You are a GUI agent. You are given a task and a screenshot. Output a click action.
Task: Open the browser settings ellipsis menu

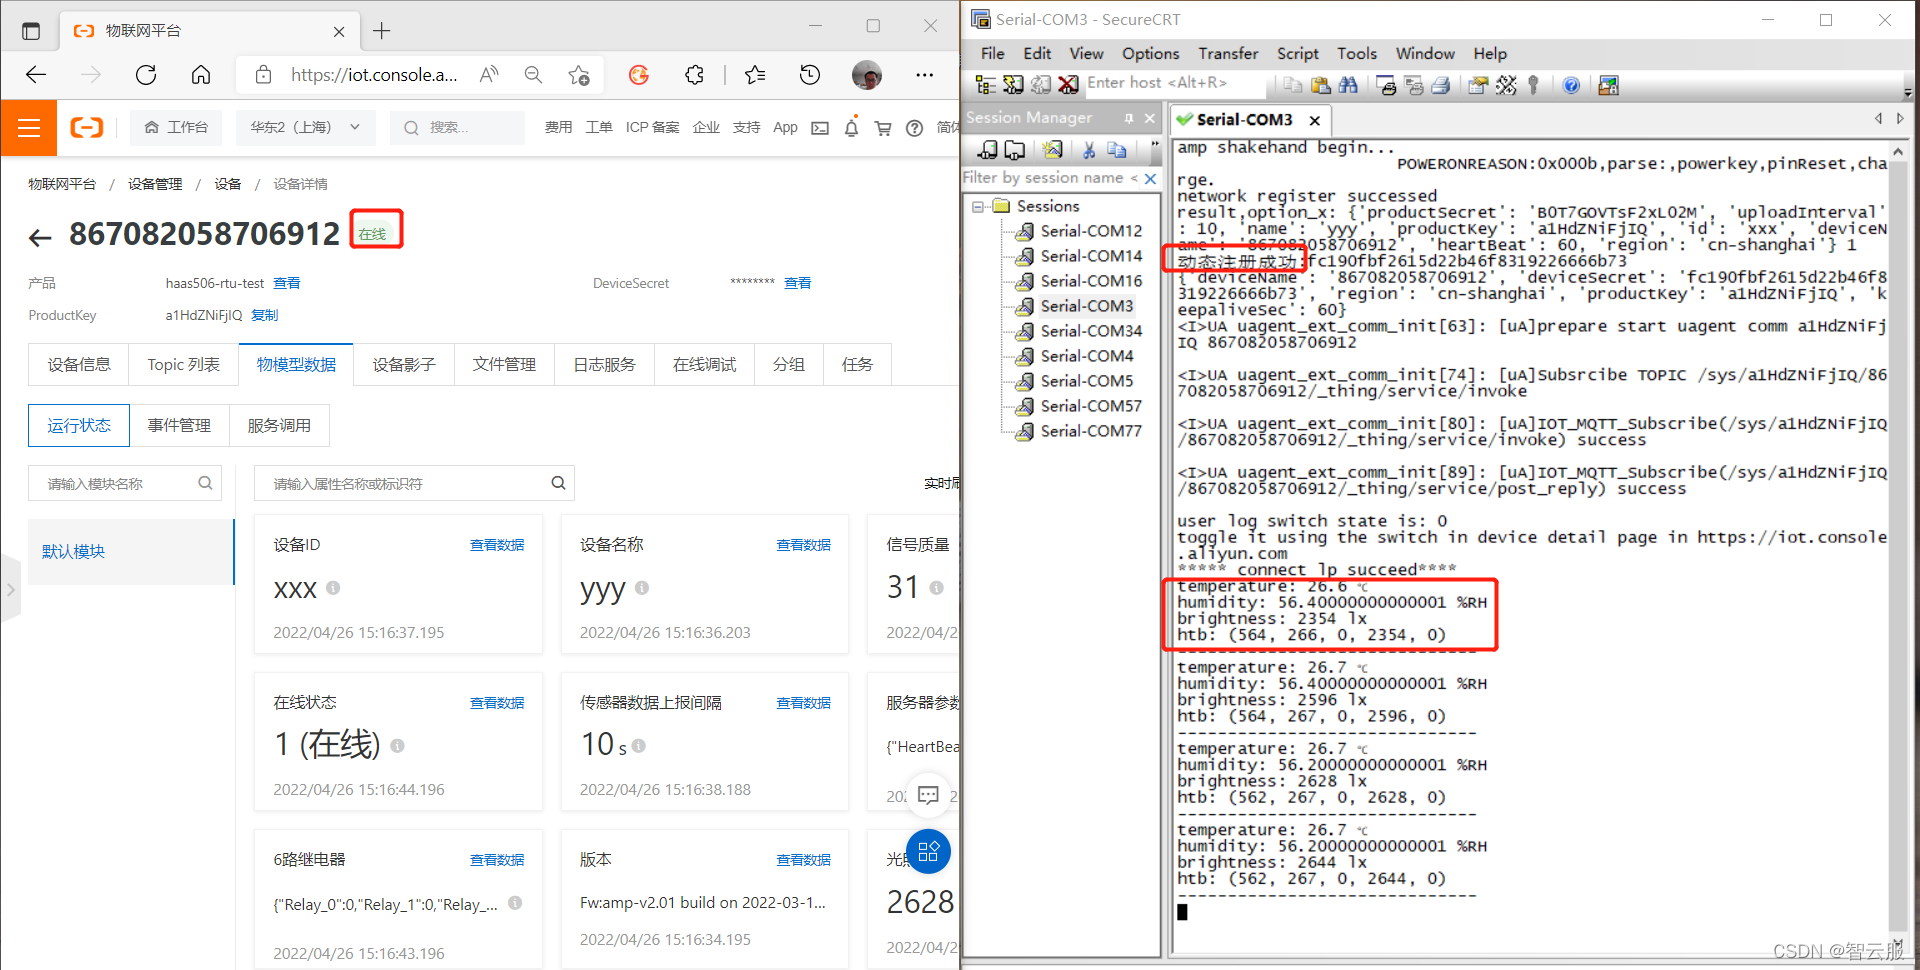point(924,74)
